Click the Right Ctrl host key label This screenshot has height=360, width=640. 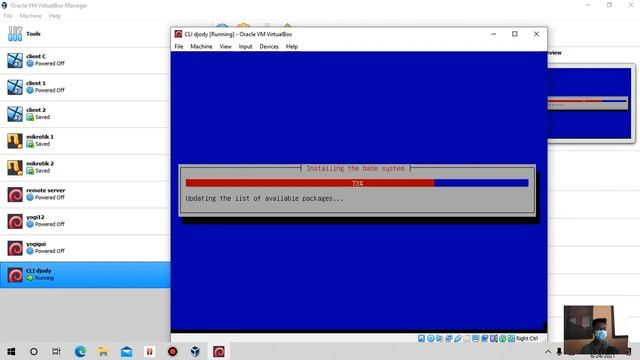tap(527, 338)
